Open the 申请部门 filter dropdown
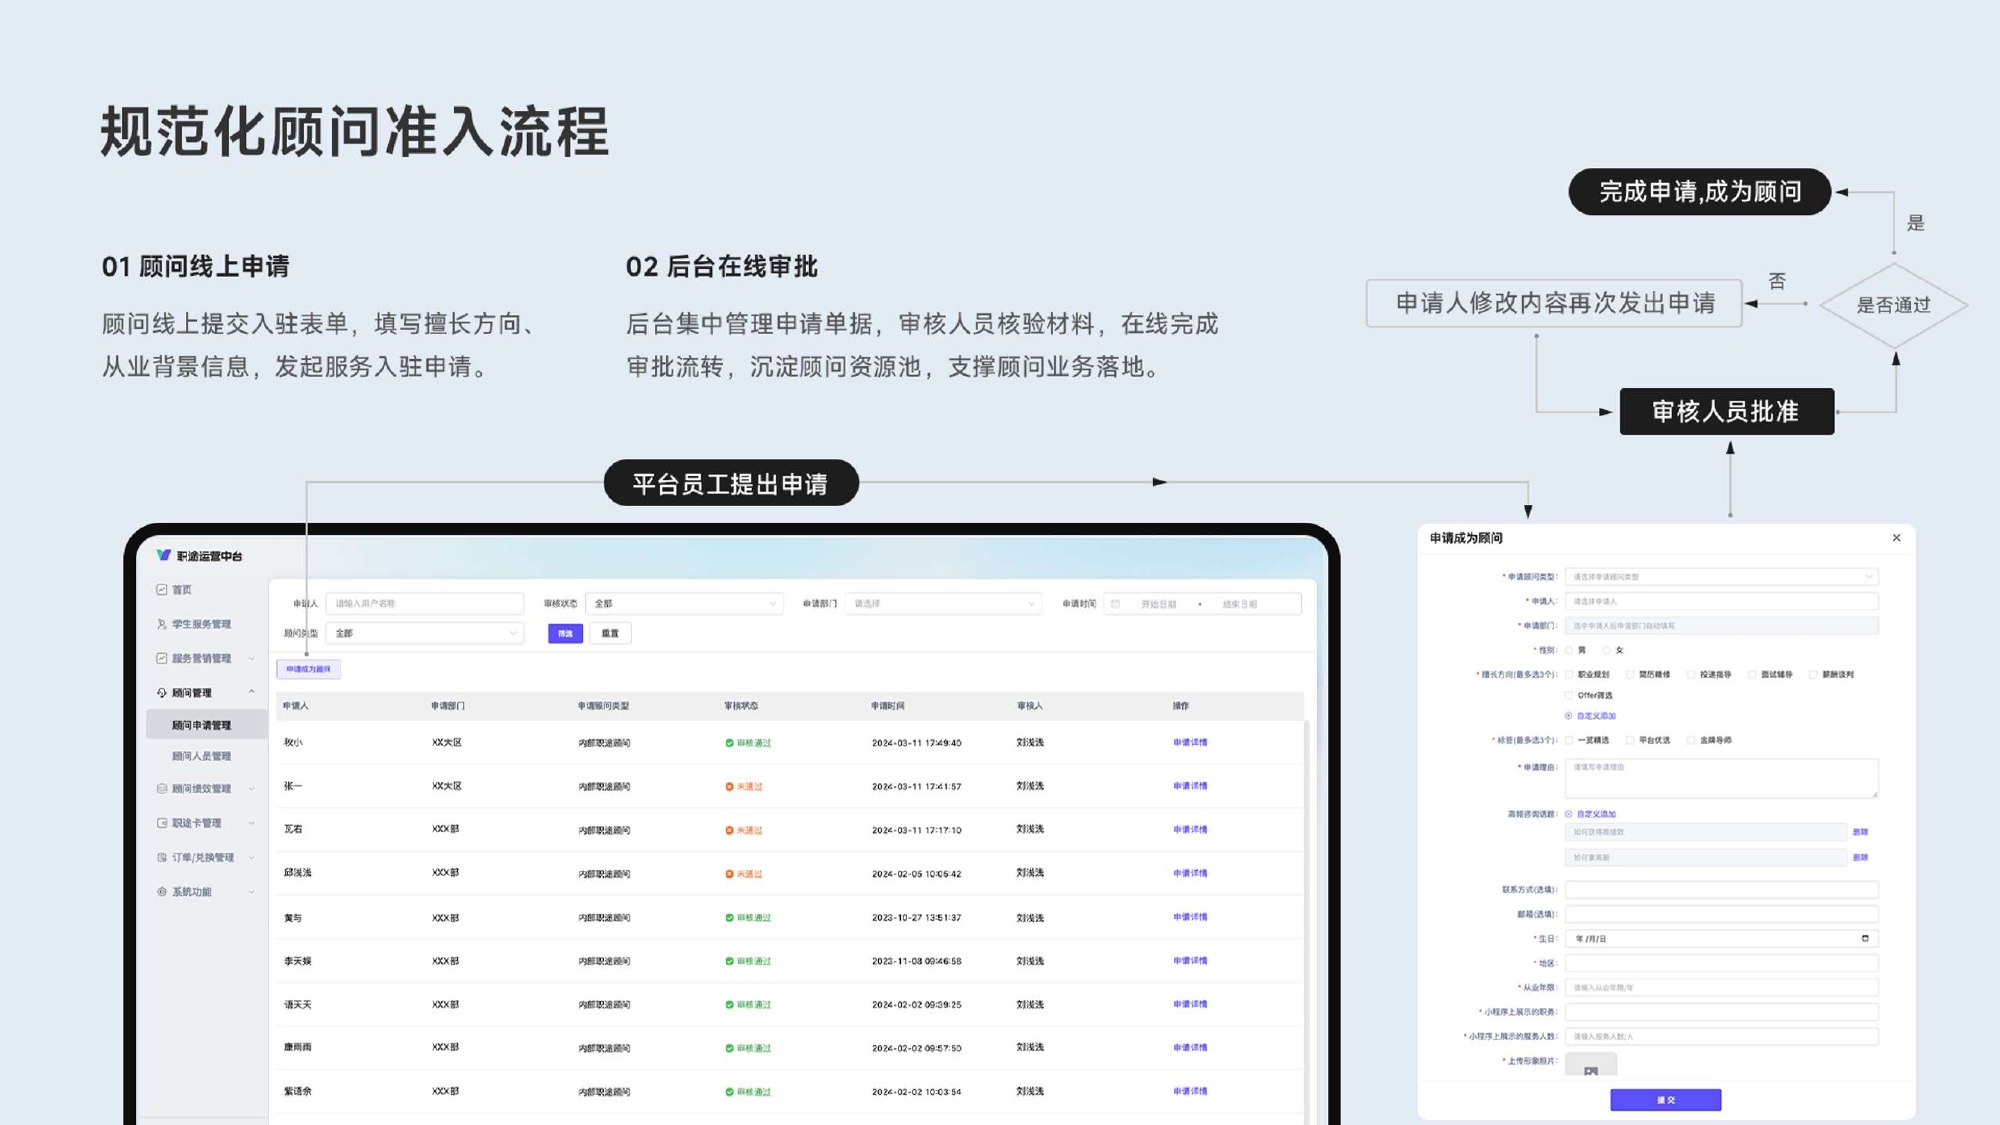 pos(943,604)
